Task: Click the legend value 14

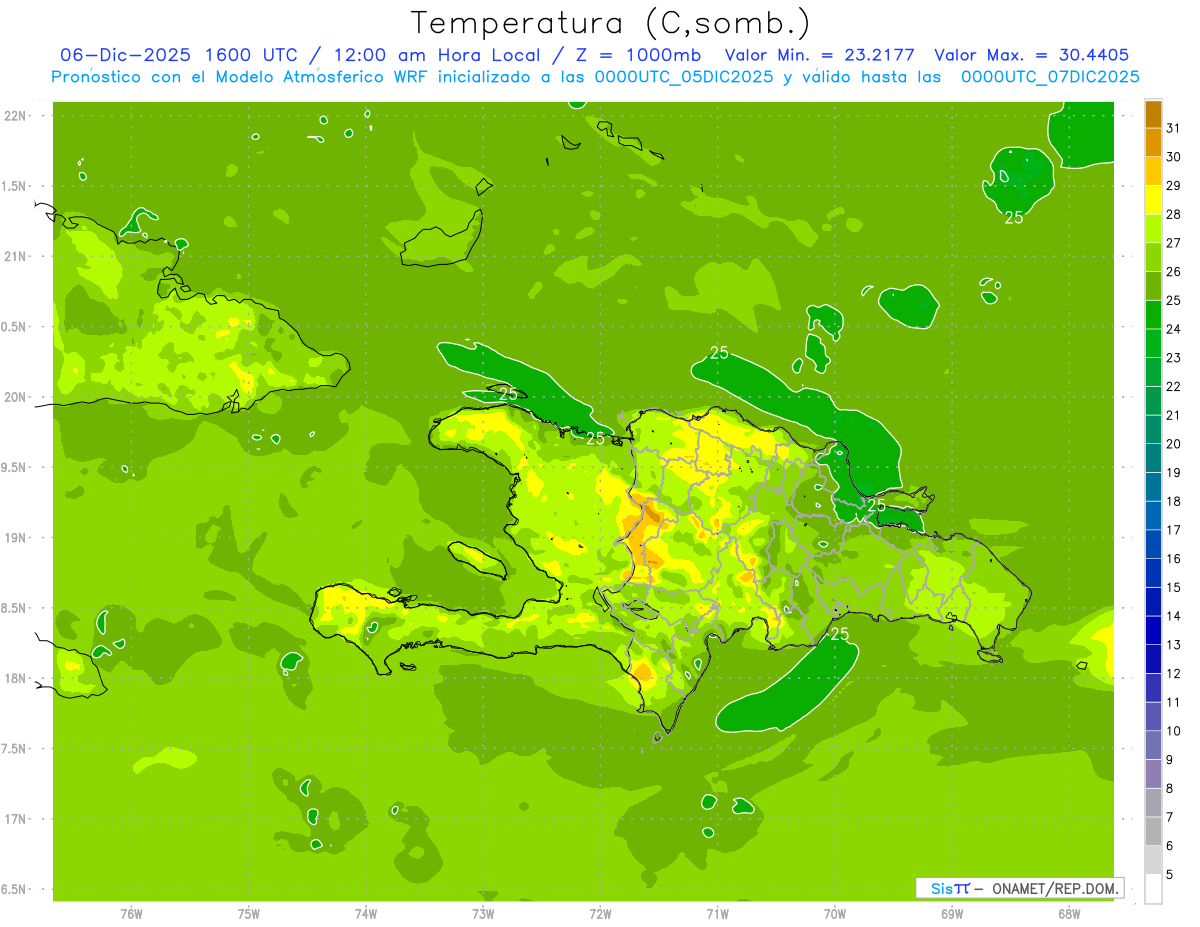Action: pyautogui.click(x=1173, y=616)
